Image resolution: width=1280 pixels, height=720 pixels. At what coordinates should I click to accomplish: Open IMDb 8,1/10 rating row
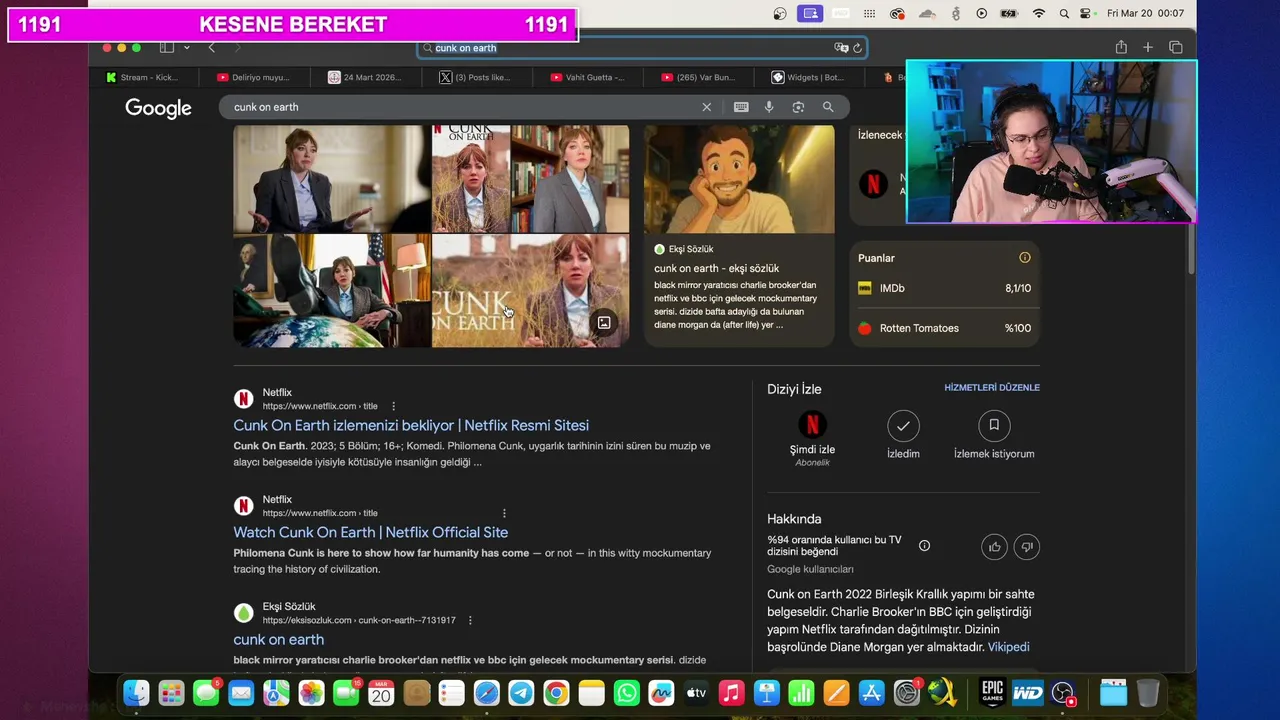(x=944, y=288)
